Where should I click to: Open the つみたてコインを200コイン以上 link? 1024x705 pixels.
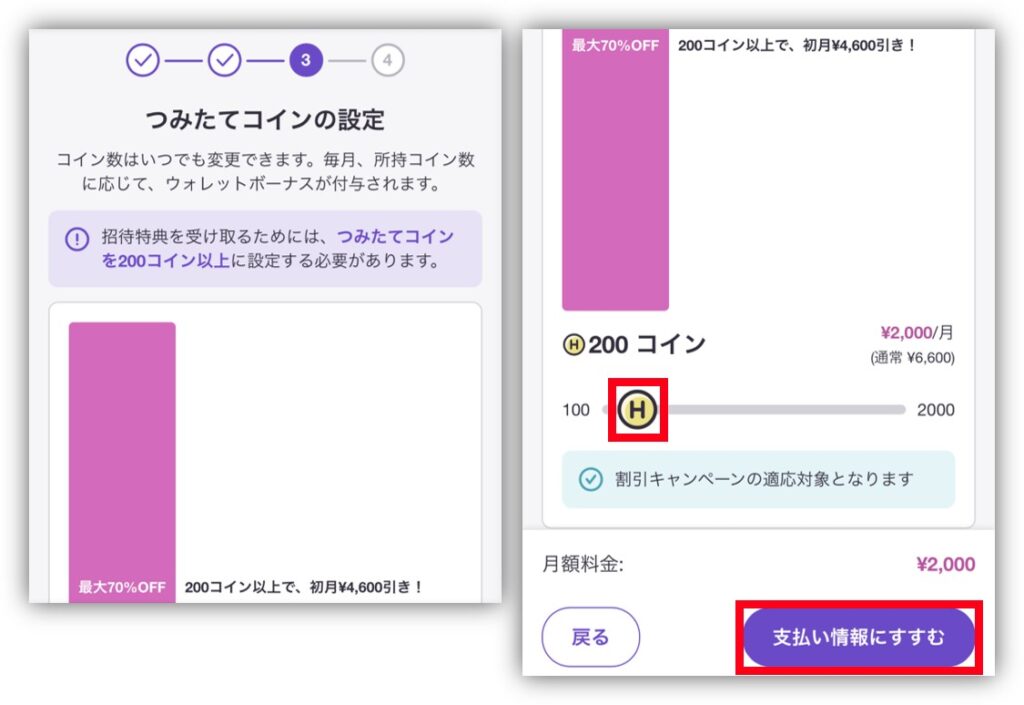point(395,238)
